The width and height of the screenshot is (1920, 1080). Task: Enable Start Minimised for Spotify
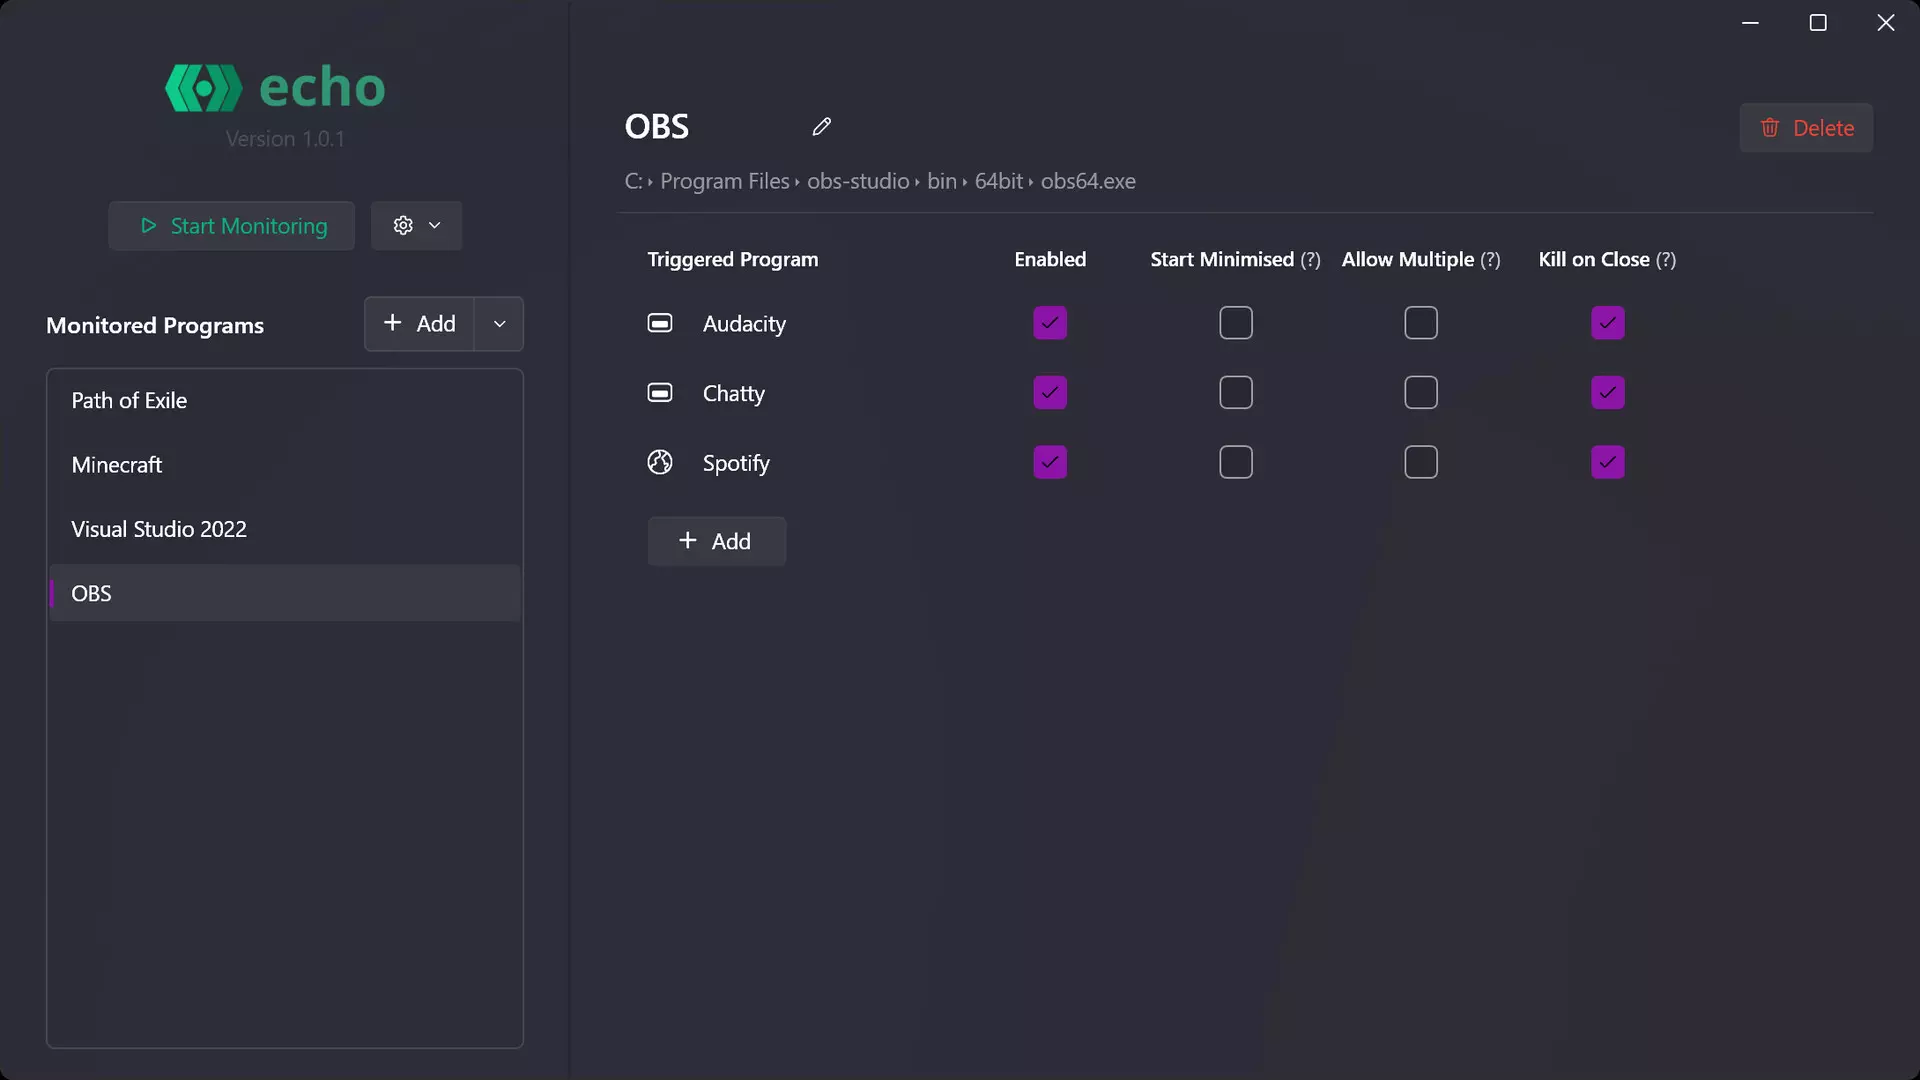point(1236,462)
